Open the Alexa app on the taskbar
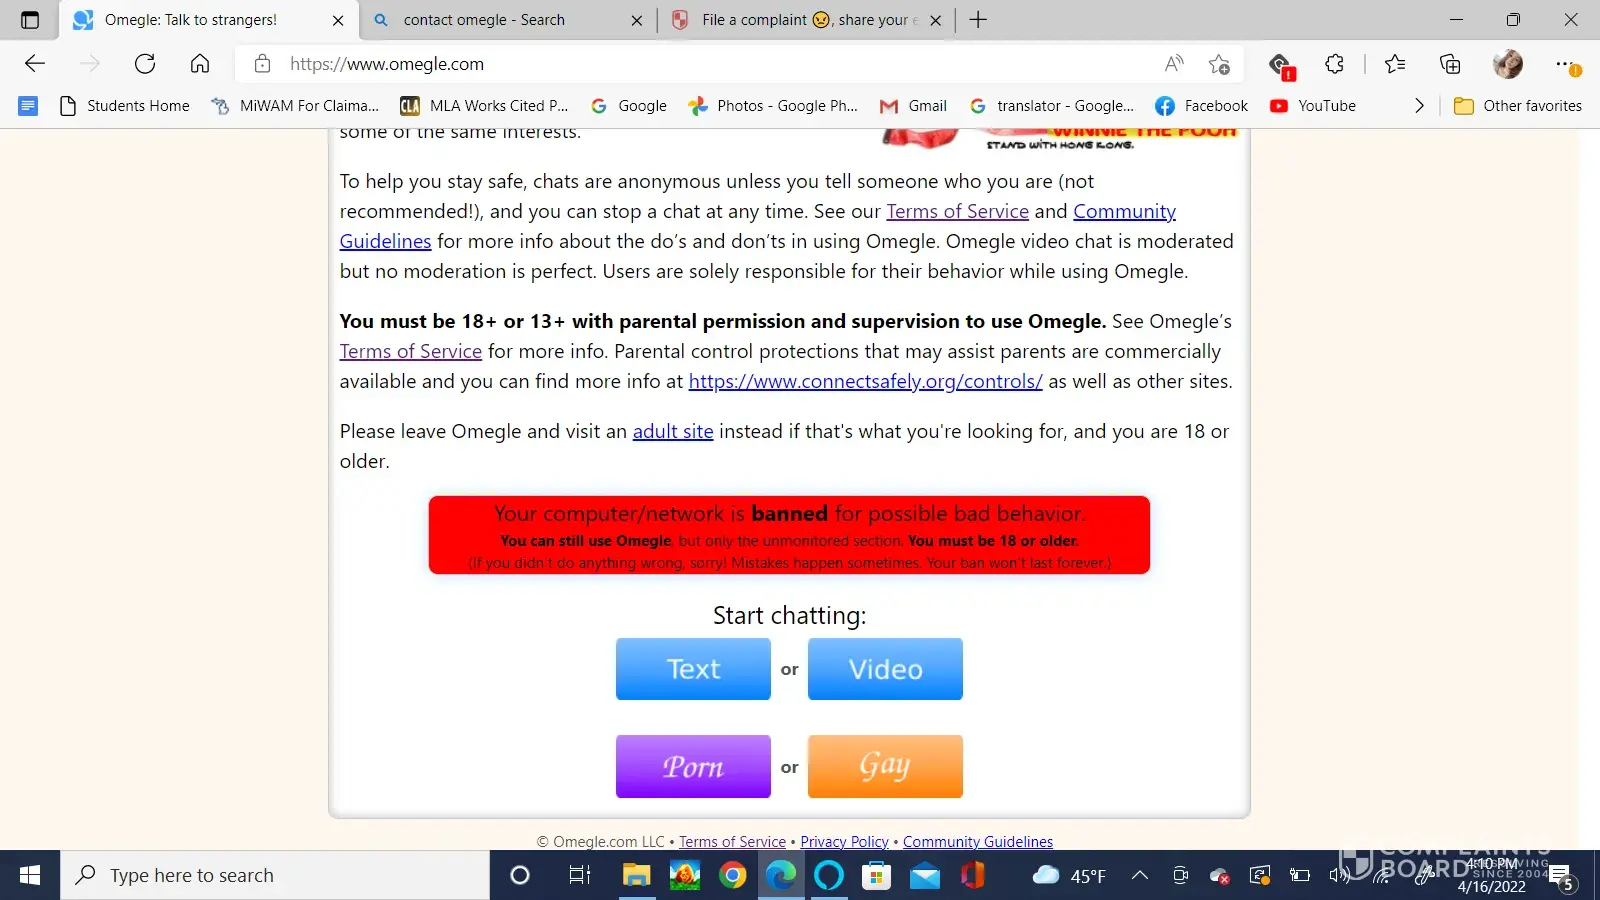The image size is (1600, 900). [829, 876]
